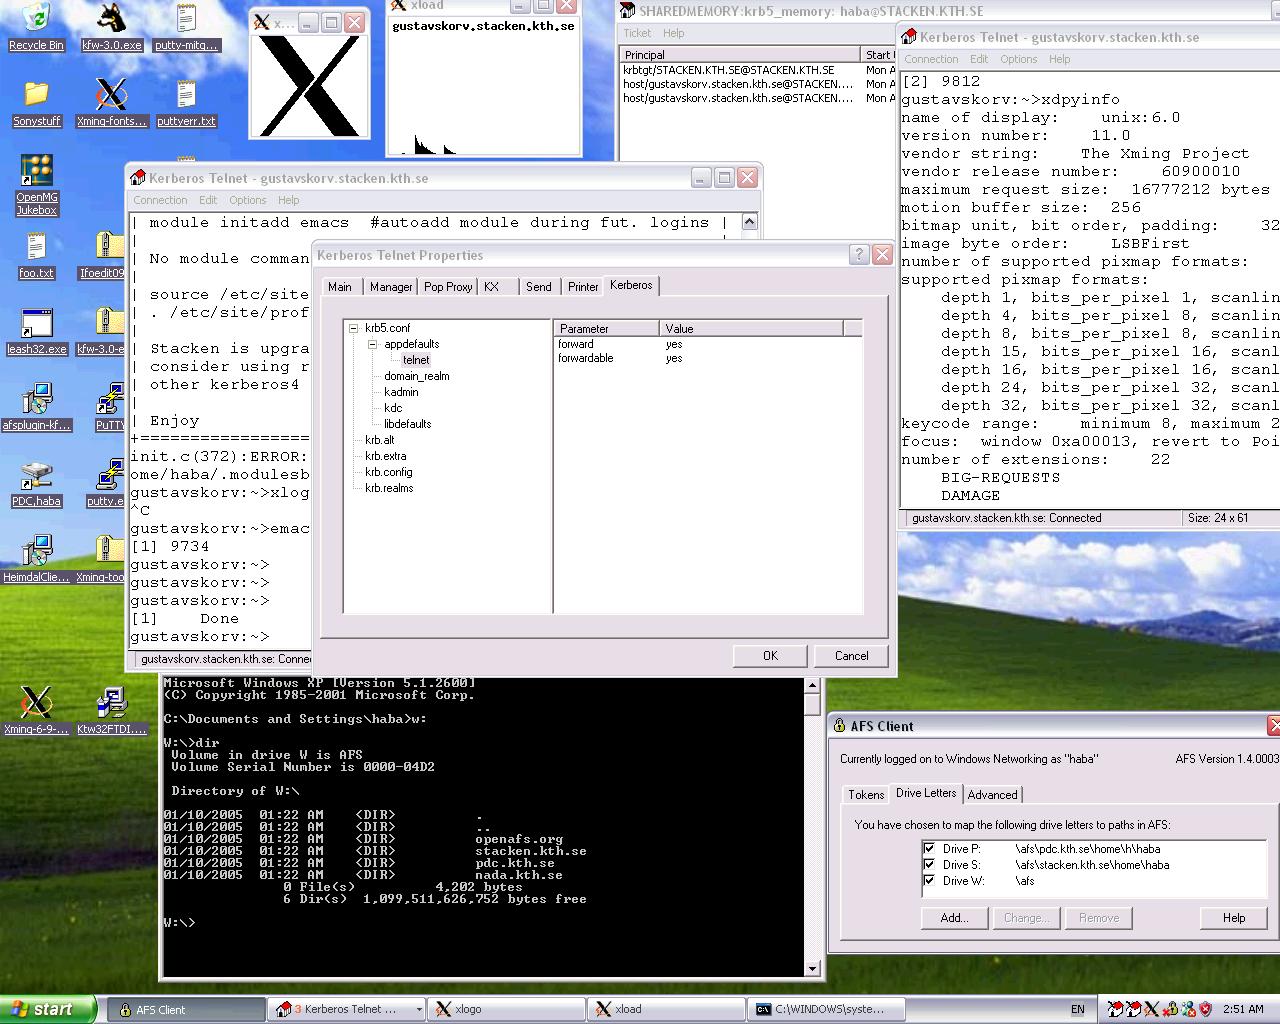Open Ticket menu in SHAREDMEMORY window
Screen dimensions: 1280x1024
pyautogui.click(x=637, y=33)
